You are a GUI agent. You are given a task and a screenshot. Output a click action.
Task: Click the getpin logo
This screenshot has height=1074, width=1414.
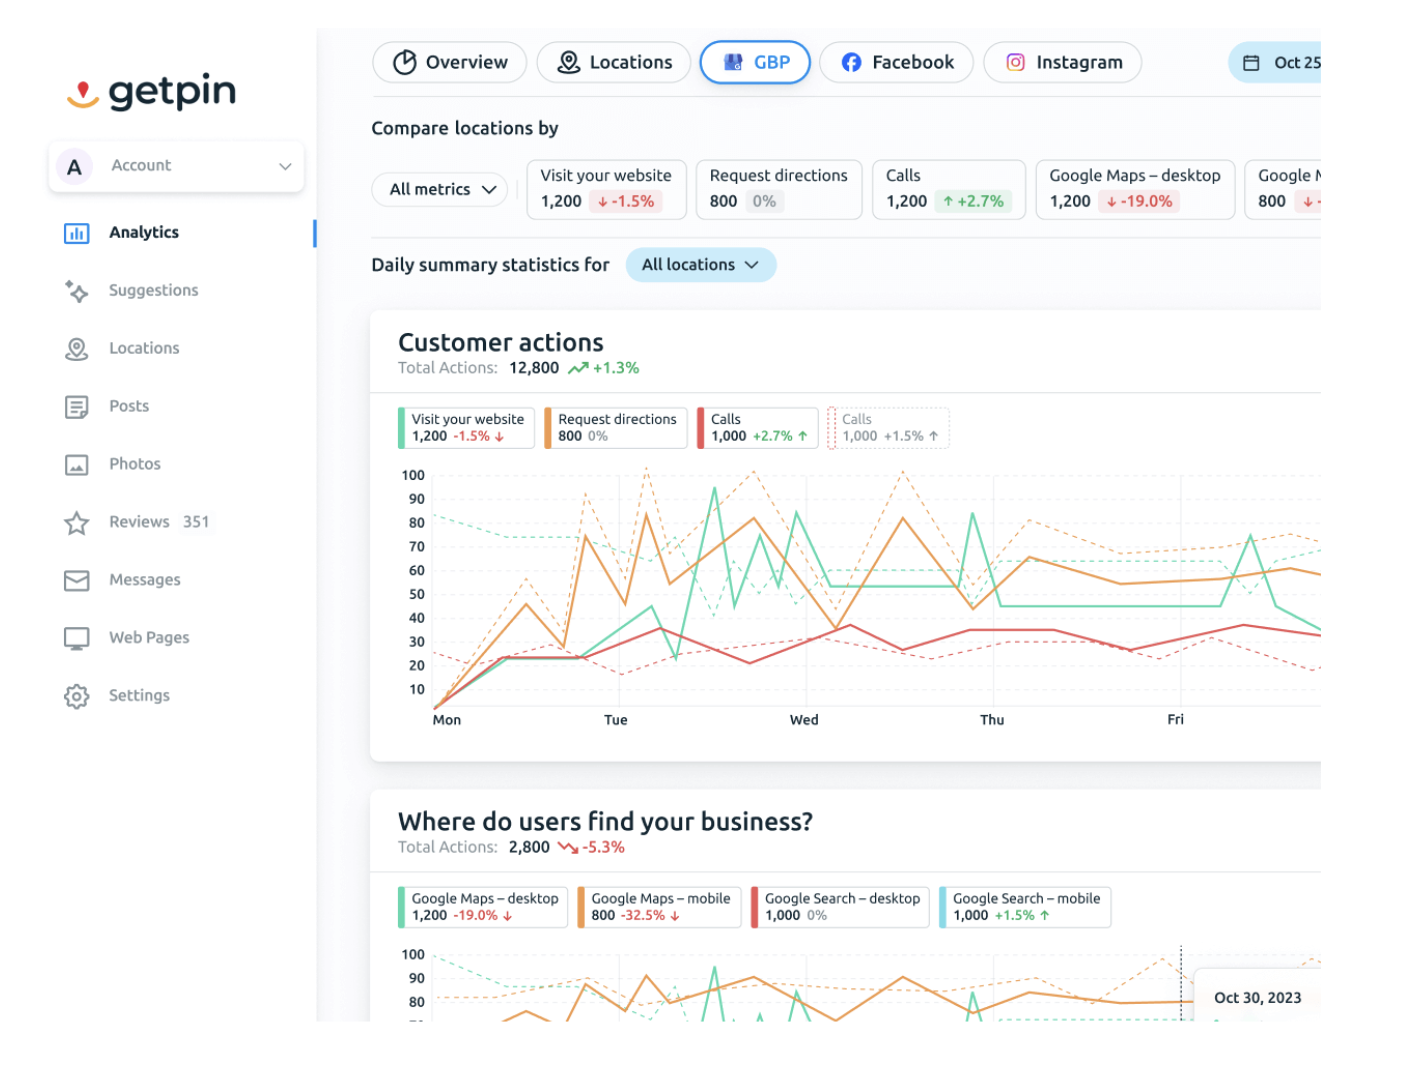(152, 92)
